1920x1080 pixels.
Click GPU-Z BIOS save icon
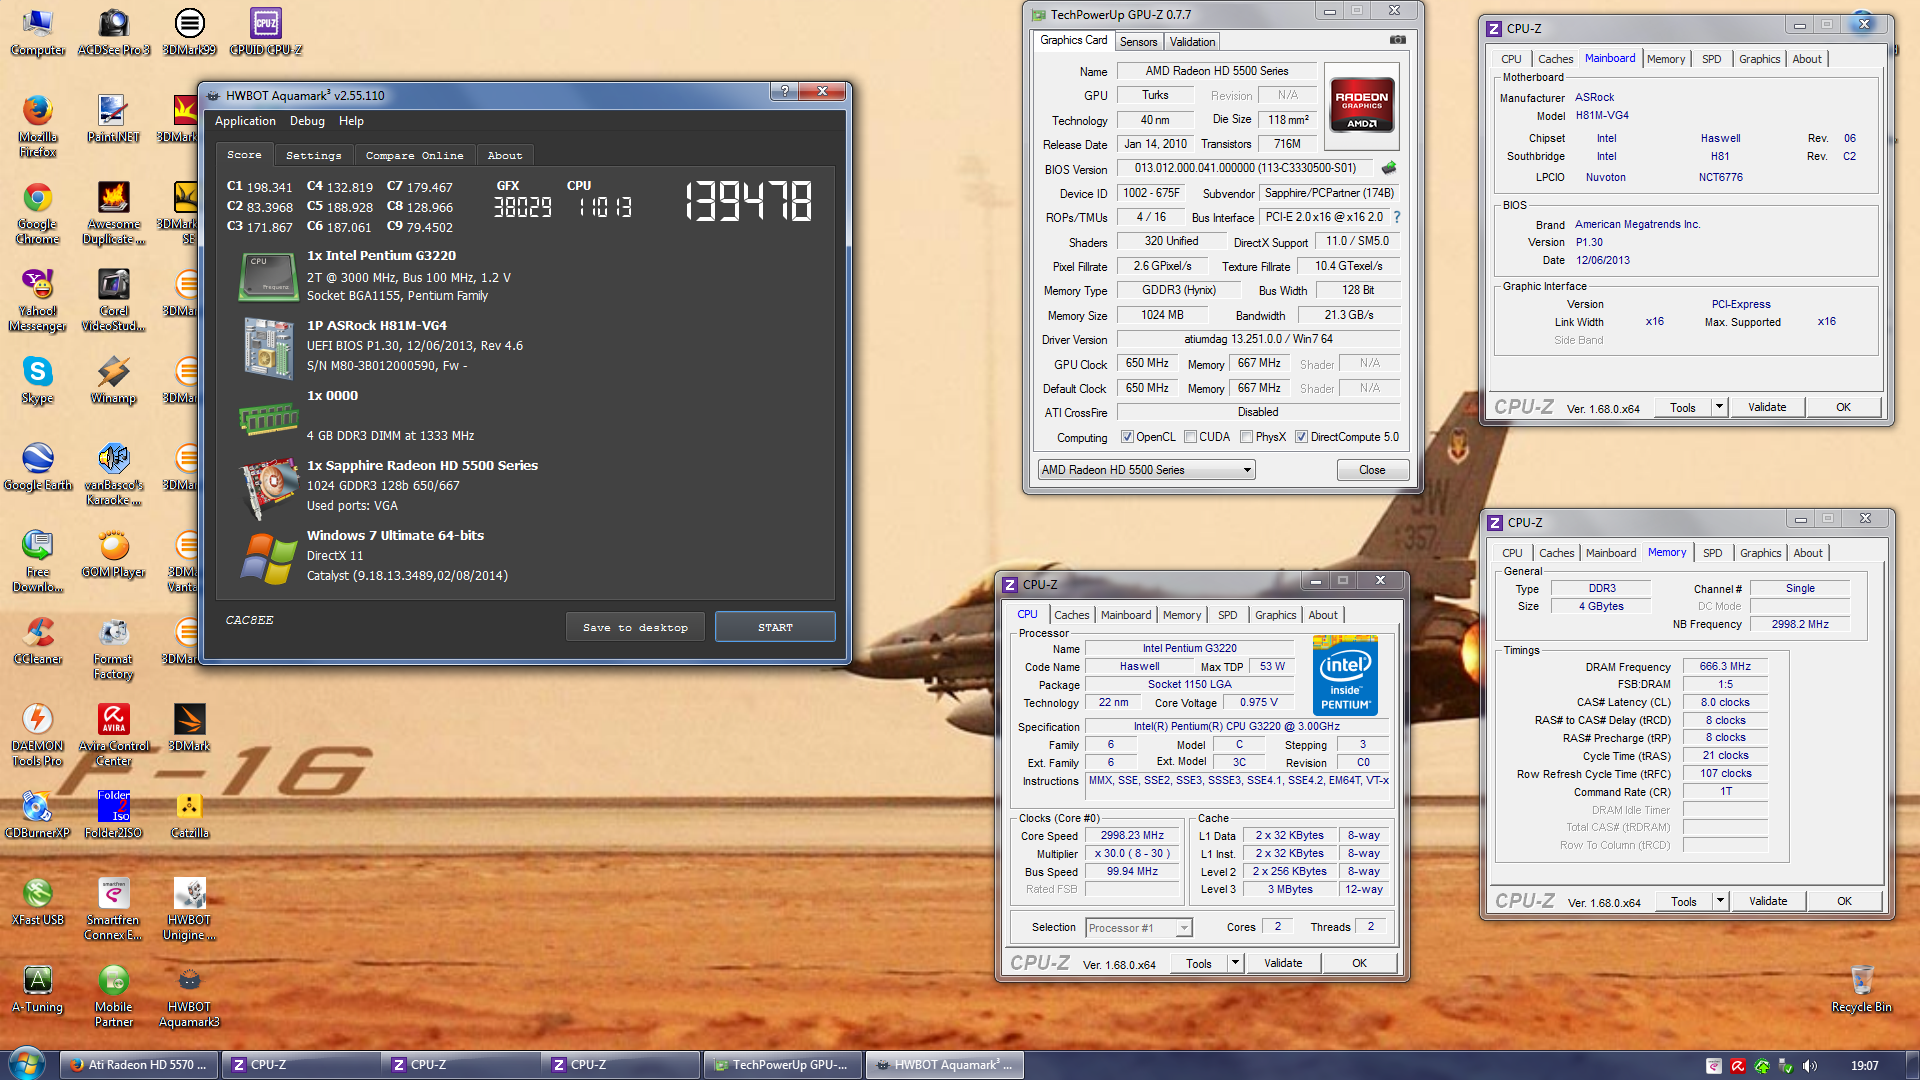tap(1388, 168)
